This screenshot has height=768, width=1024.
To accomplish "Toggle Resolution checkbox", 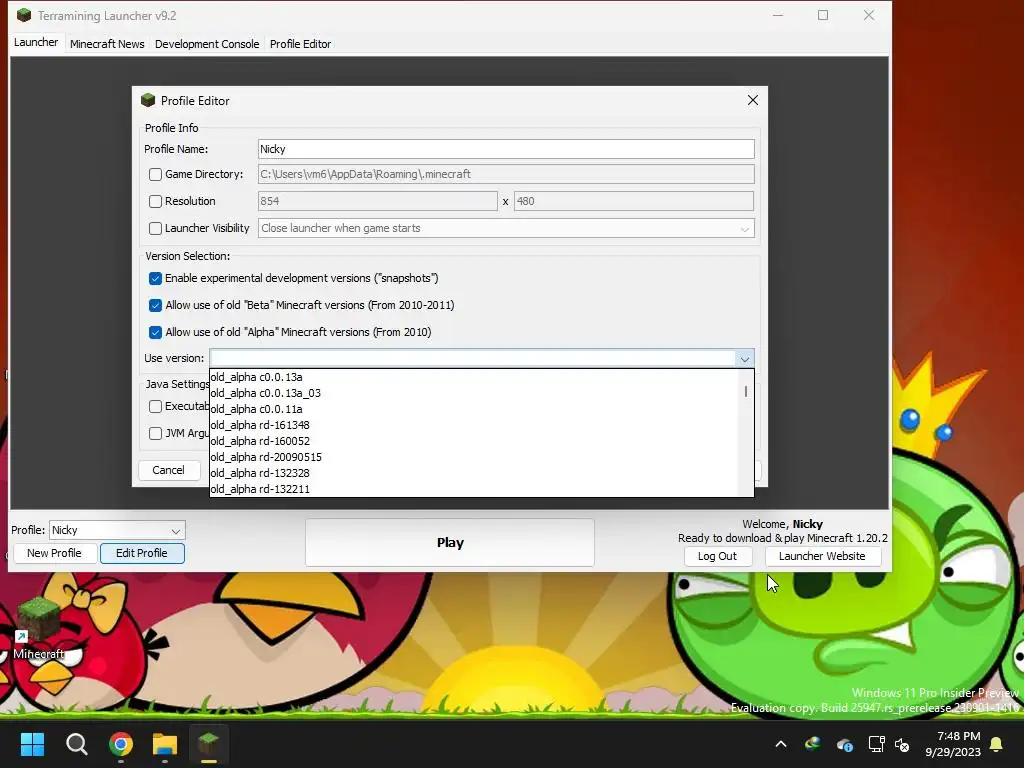I will click(155, 201).
